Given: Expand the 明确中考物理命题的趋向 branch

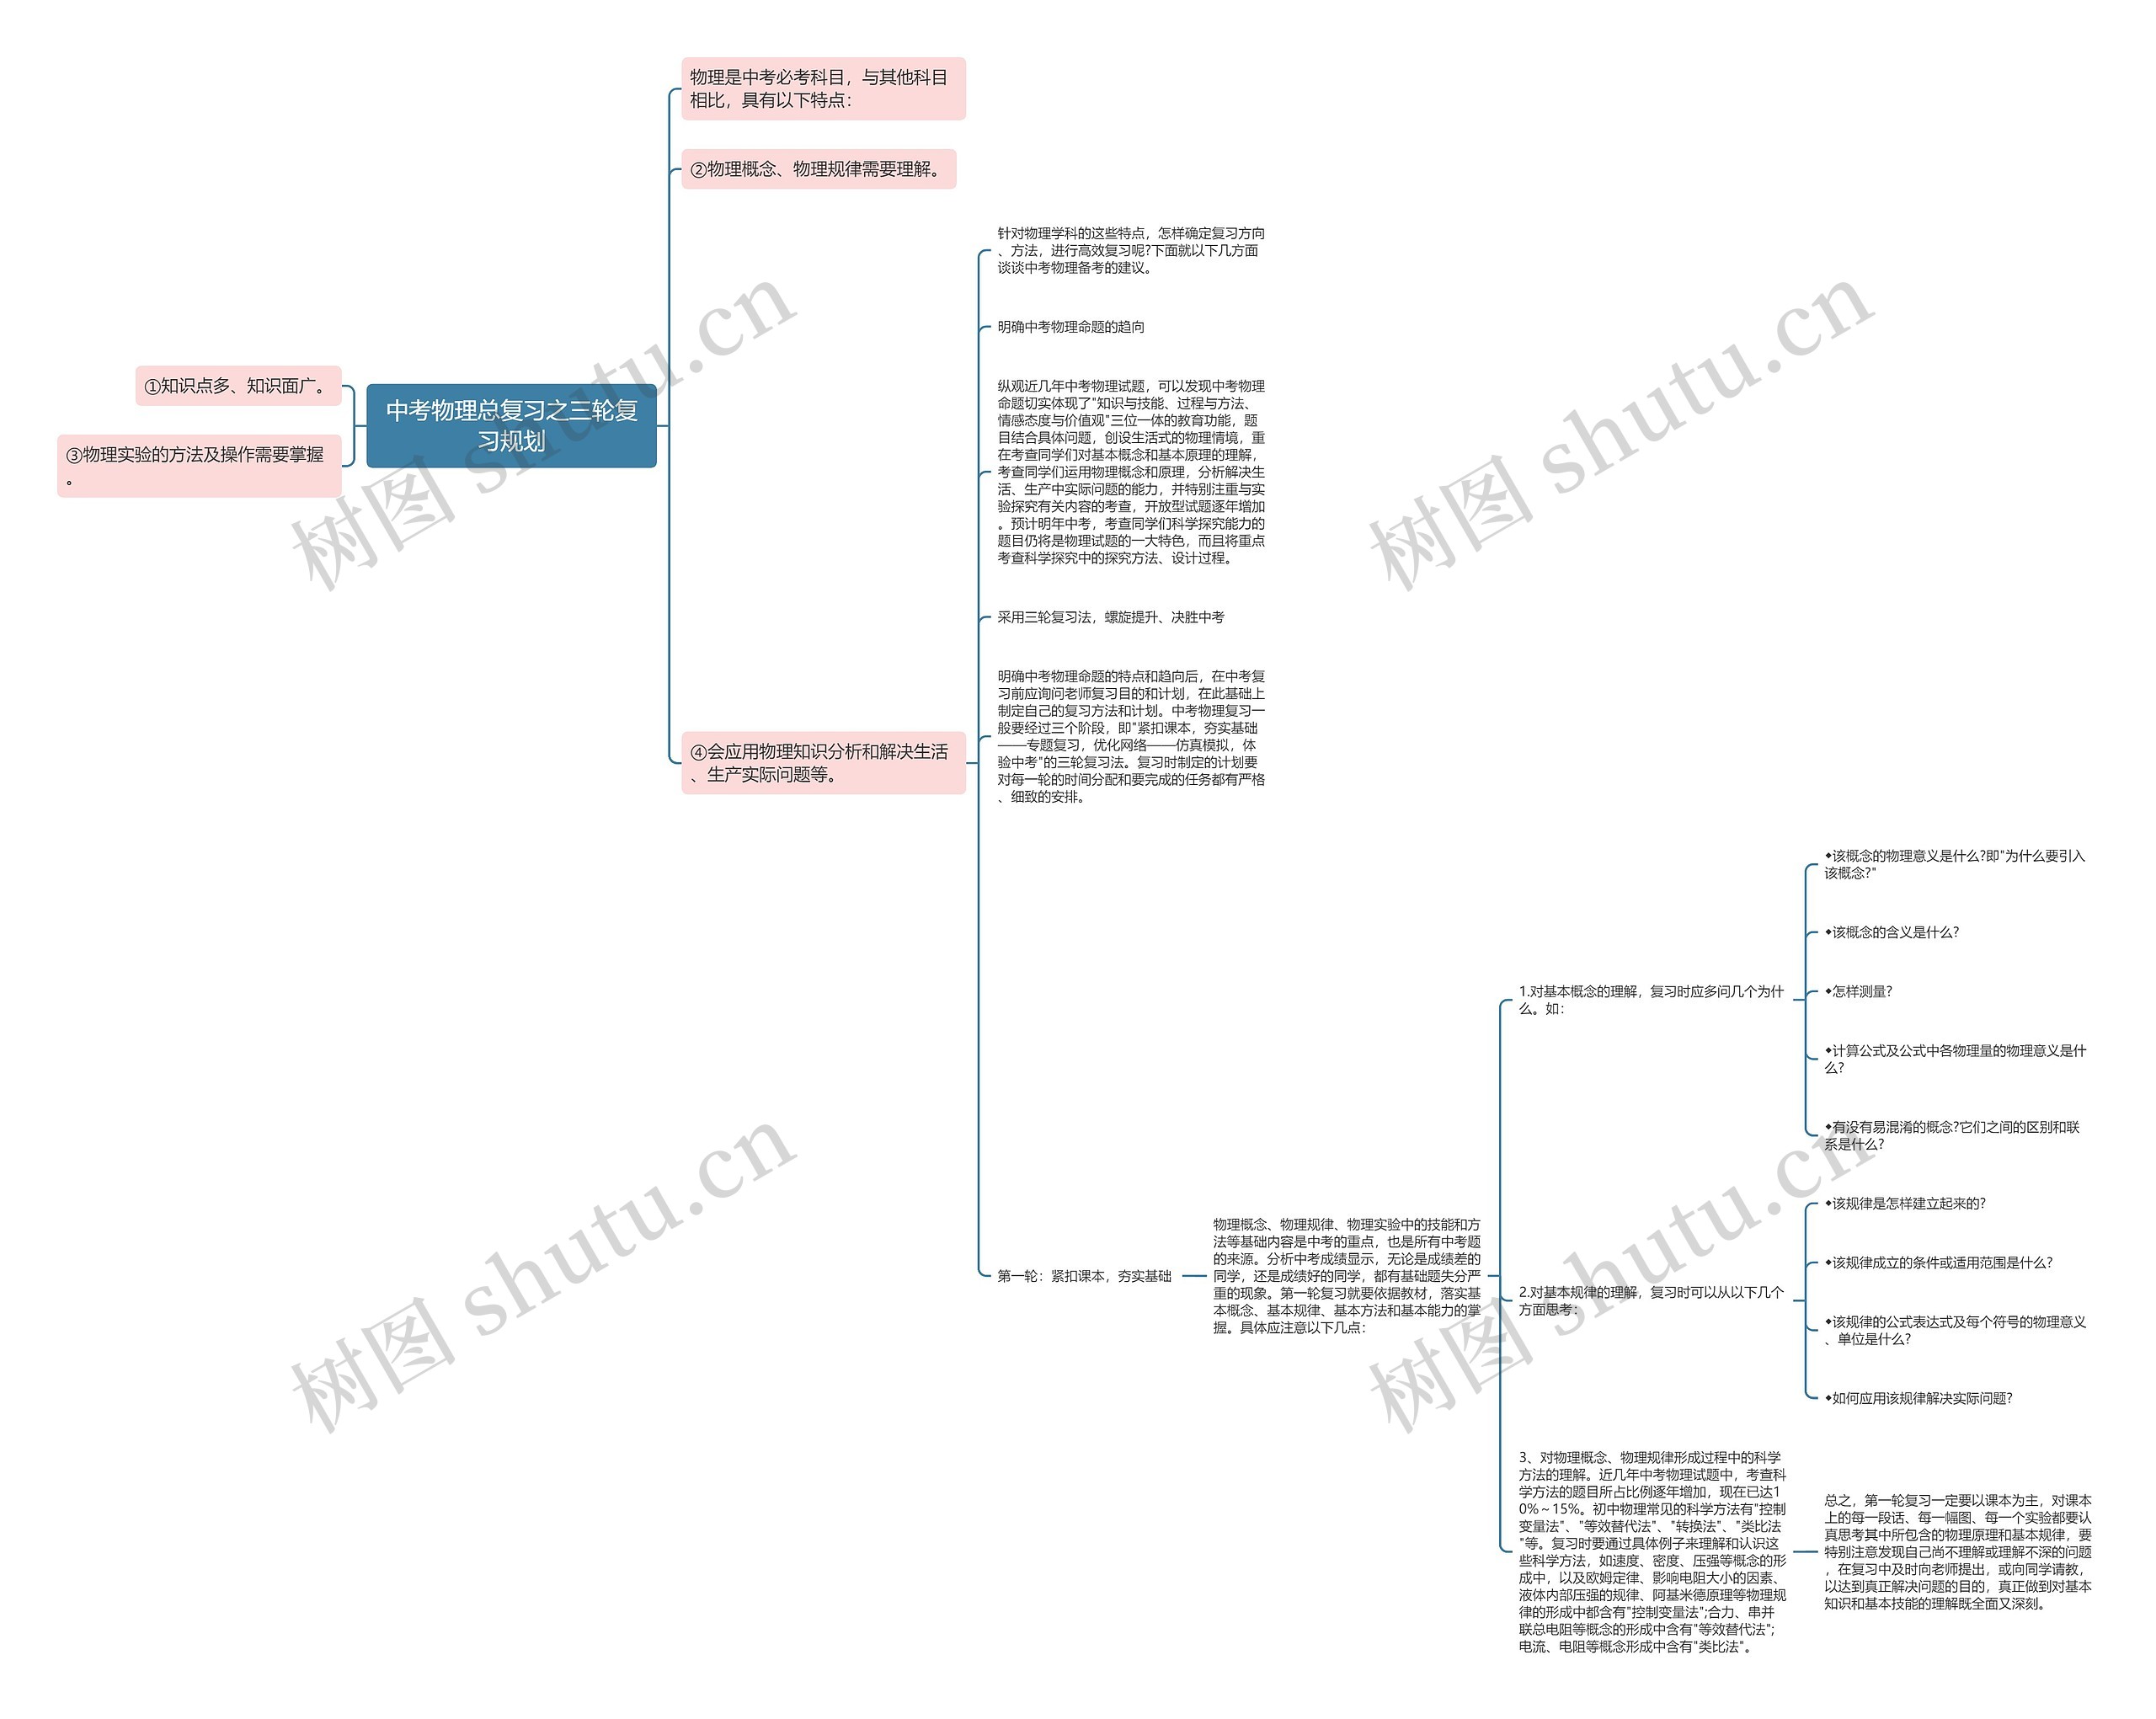Looking at the screenshot, I should point(1077,324).
